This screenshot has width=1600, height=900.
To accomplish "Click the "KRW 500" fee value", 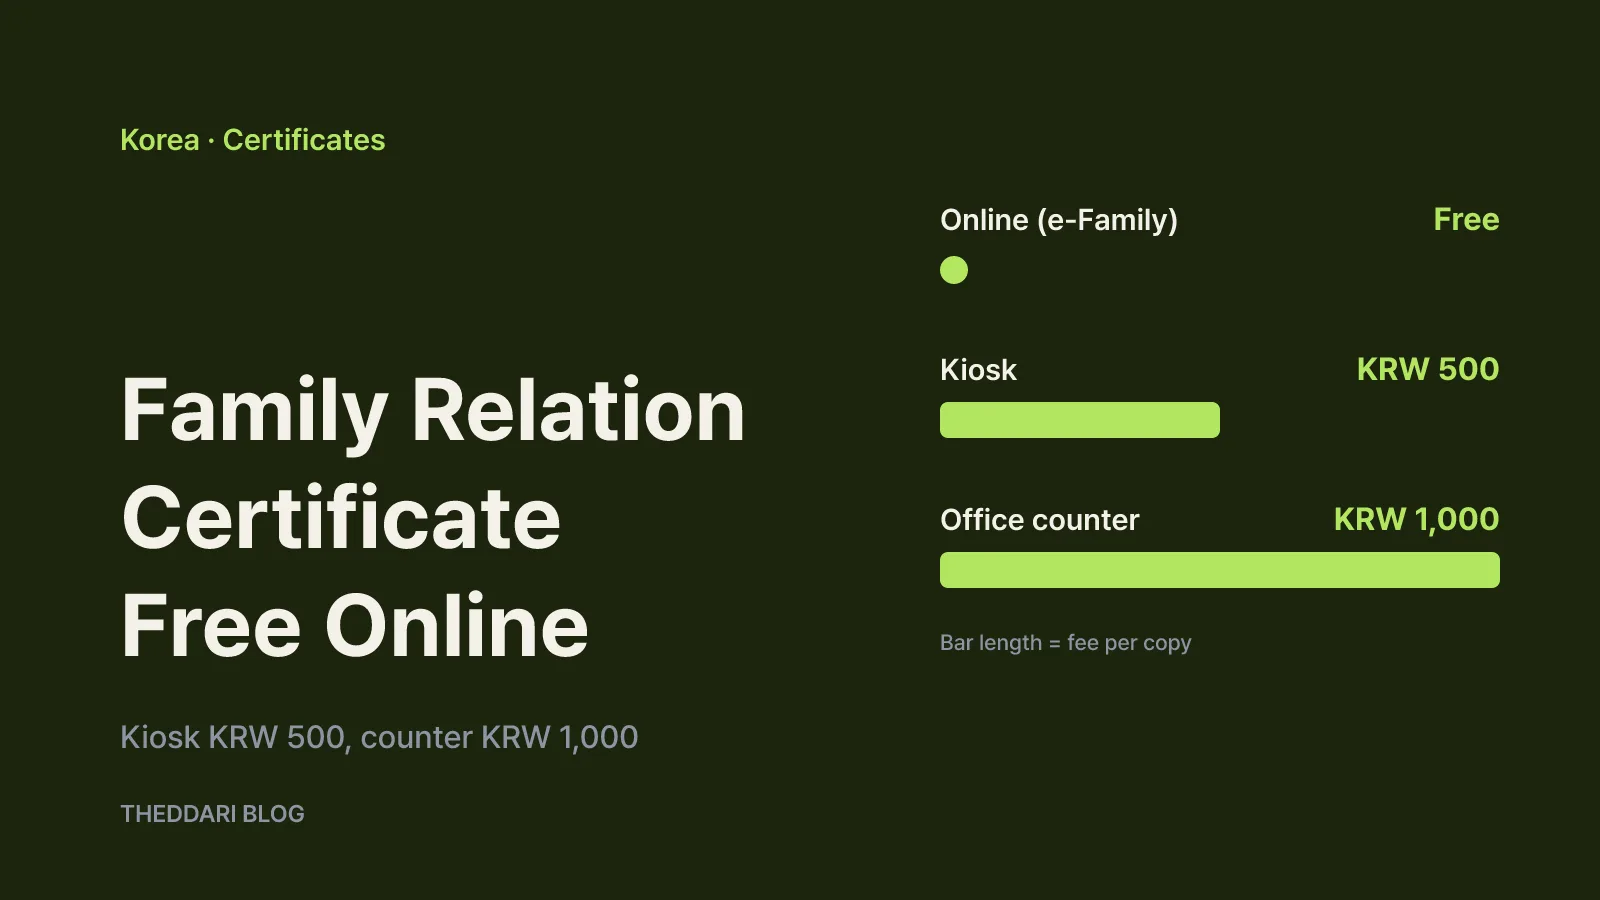I will click(1428, 369).
